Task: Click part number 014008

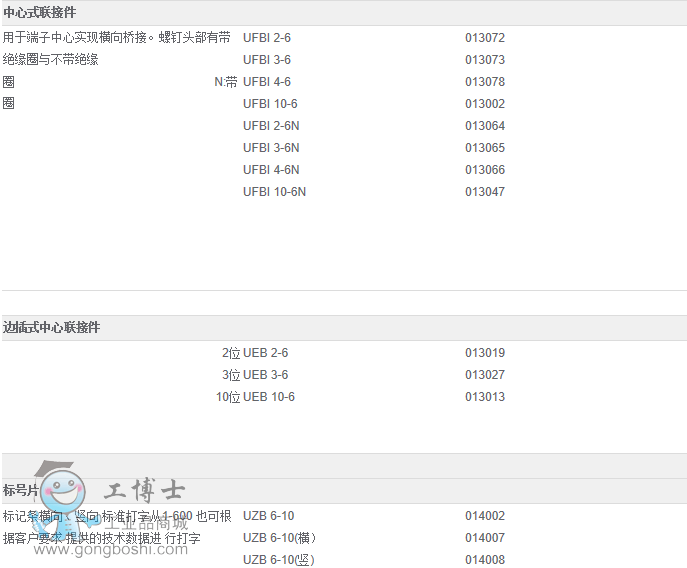Action: tap(485, 560)
